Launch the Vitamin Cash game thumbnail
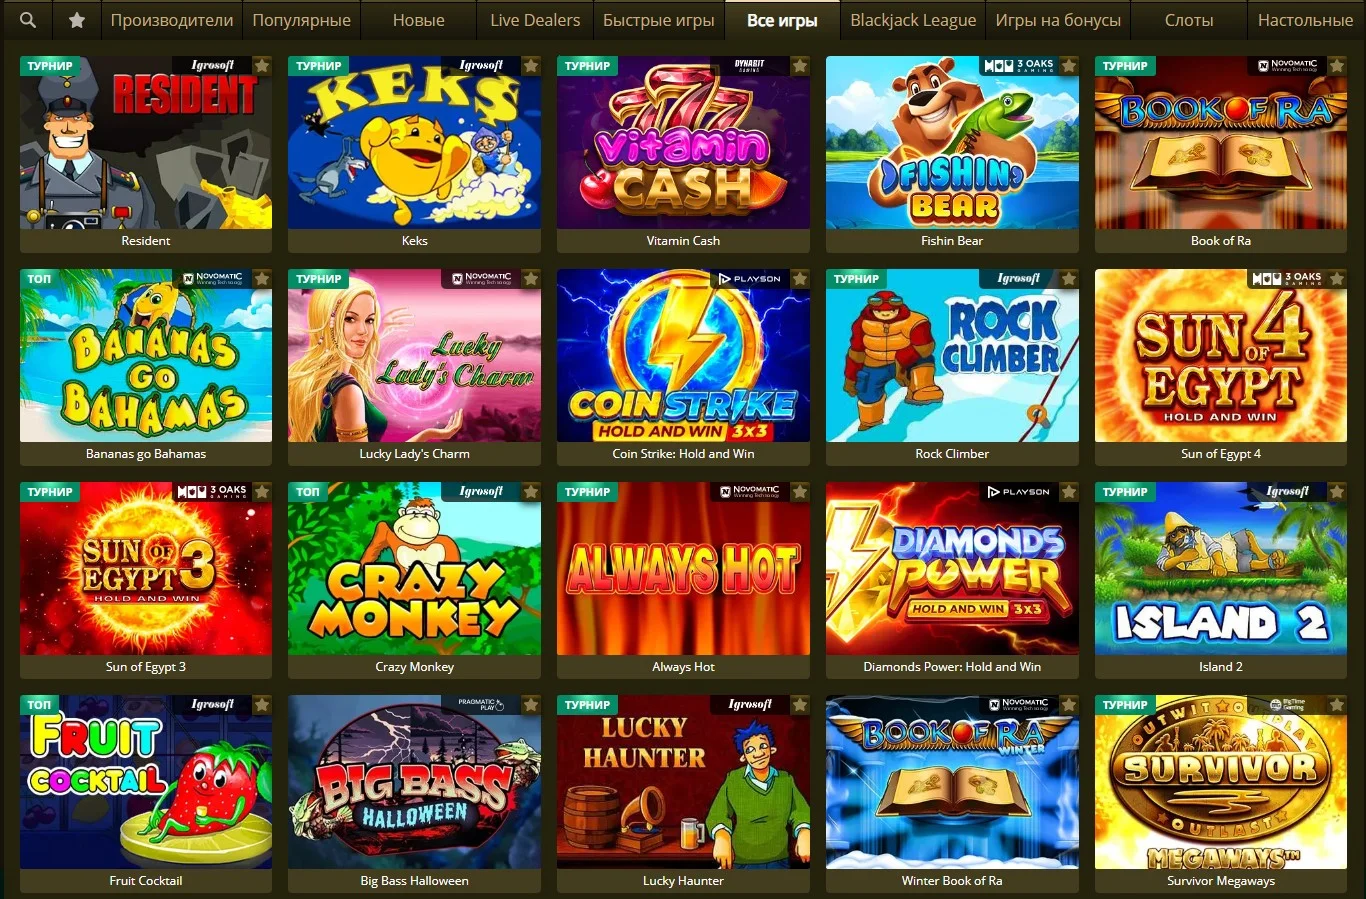This screenshot has height=899, width=1366. point(683,142)
